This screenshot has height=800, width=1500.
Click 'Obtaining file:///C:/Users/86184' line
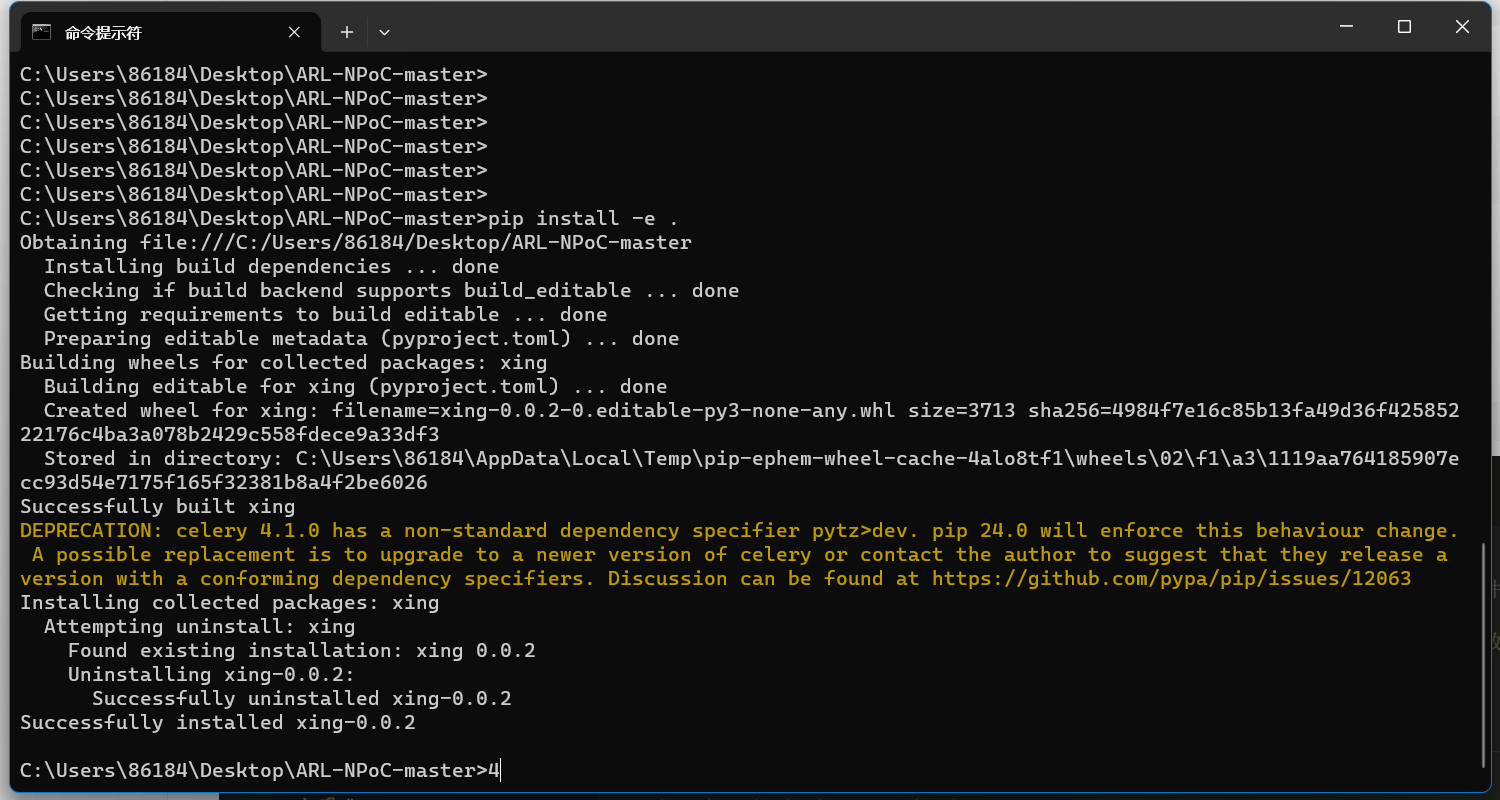pyautogui.click(x=356, y=243)
